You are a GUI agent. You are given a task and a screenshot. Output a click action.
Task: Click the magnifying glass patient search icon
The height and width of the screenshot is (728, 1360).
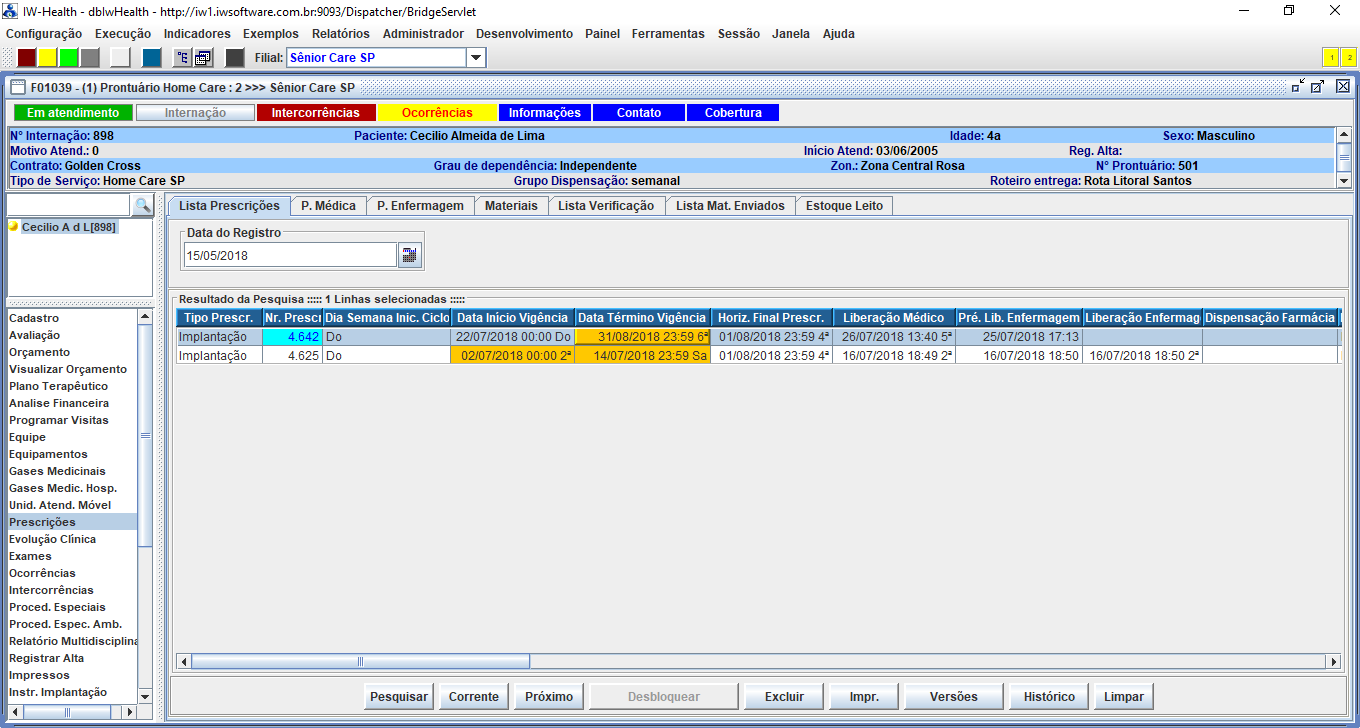pyautogui.click(x=143, y=205)
